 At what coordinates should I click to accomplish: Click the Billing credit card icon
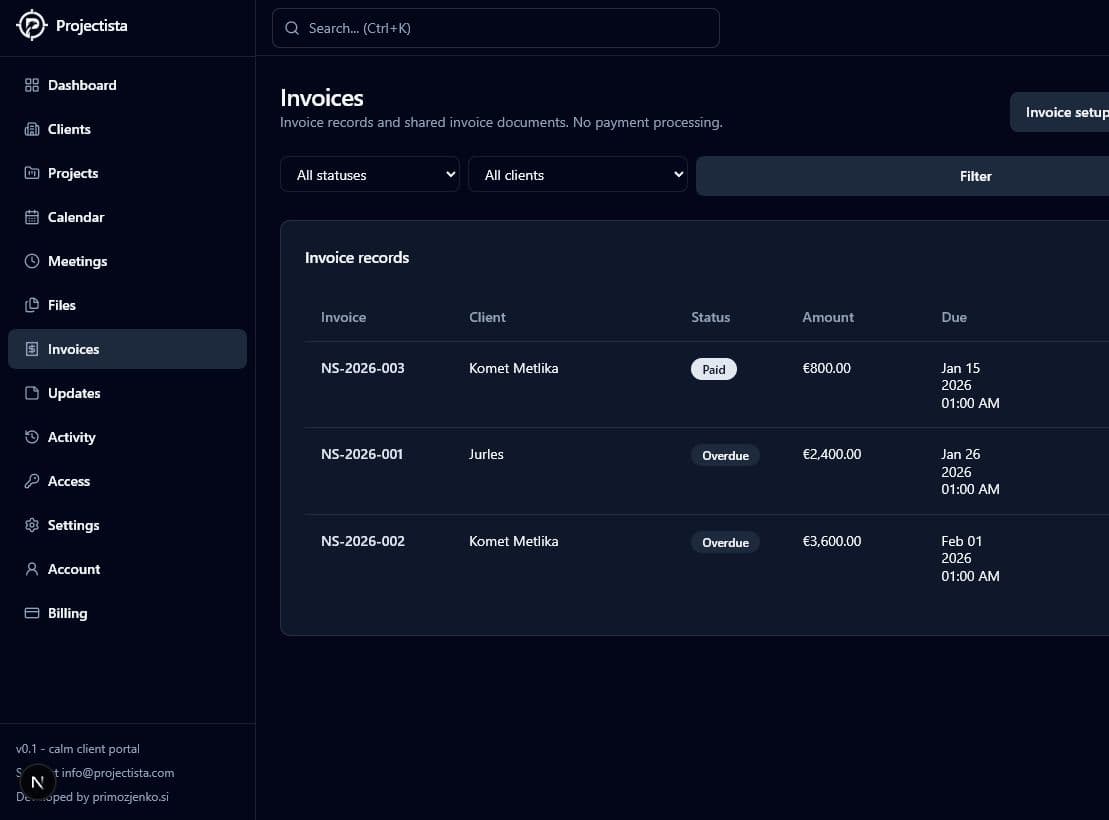pos(32,613)
